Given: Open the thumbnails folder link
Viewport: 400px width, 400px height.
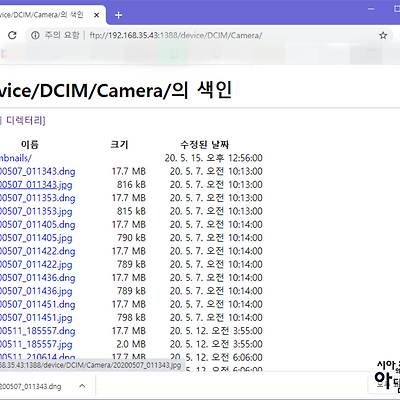Looking at the screenshot, I should click(x=16, y=158).
